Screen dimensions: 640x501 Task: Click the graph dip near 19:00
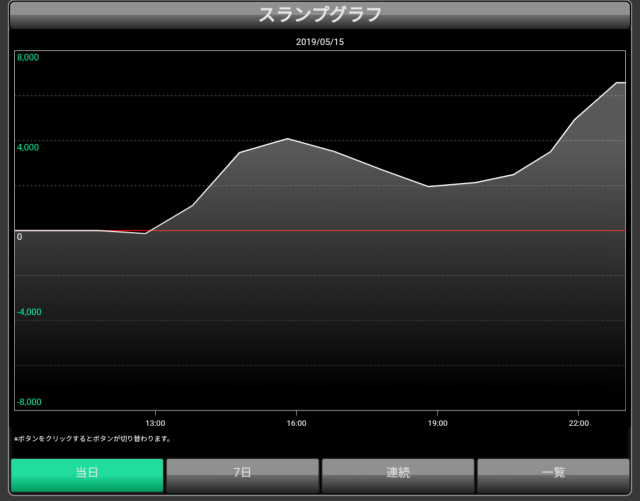point(428,186)
